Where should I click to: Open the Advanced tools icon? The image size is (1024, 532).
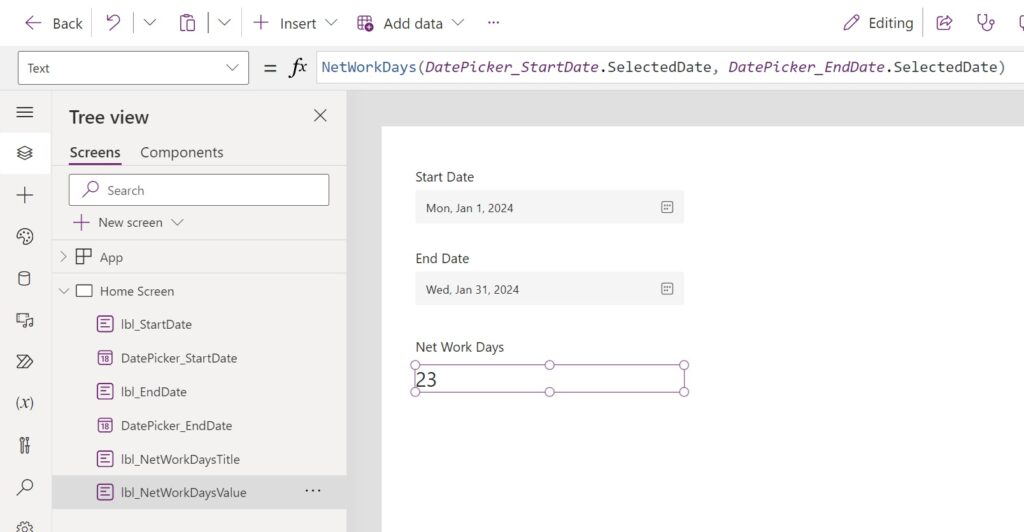[x=25, y=445]
